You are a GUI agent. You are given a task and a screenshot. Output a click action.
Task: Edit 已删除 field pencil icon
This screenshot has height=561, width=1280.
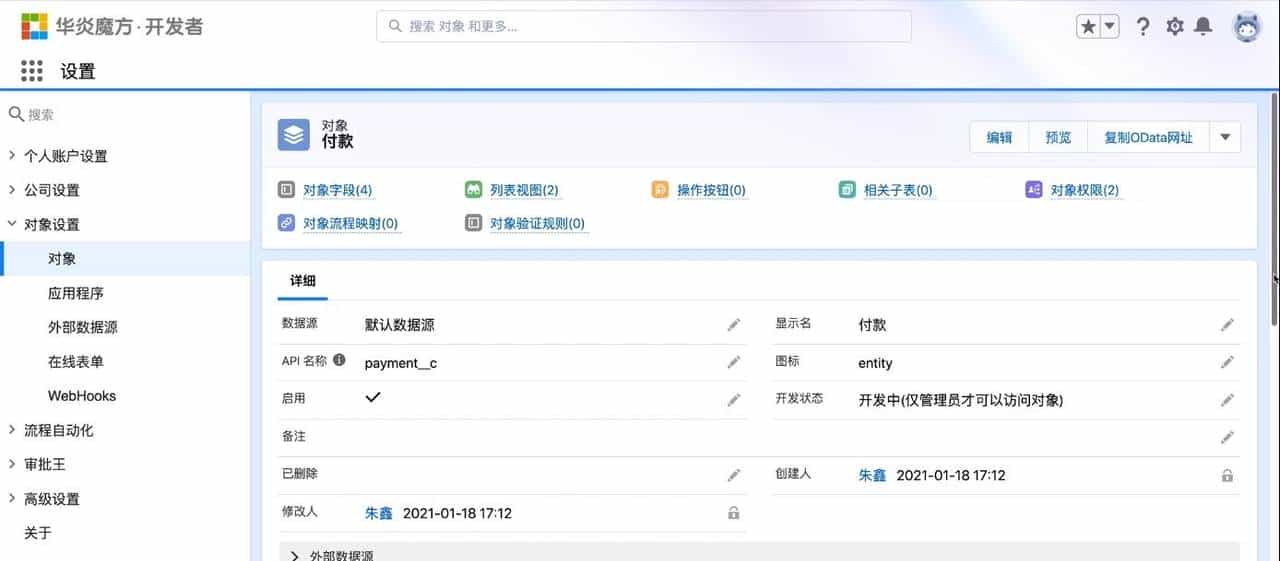click(x=734, y=475)
